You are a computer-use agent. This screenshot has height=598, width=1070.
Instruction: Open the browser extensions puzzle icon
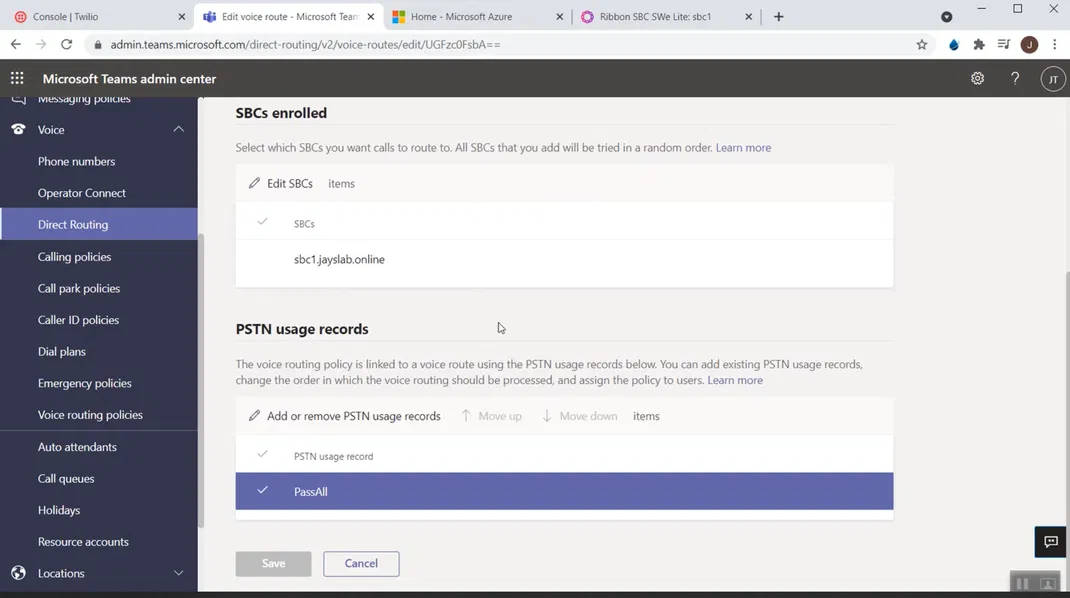978,45
